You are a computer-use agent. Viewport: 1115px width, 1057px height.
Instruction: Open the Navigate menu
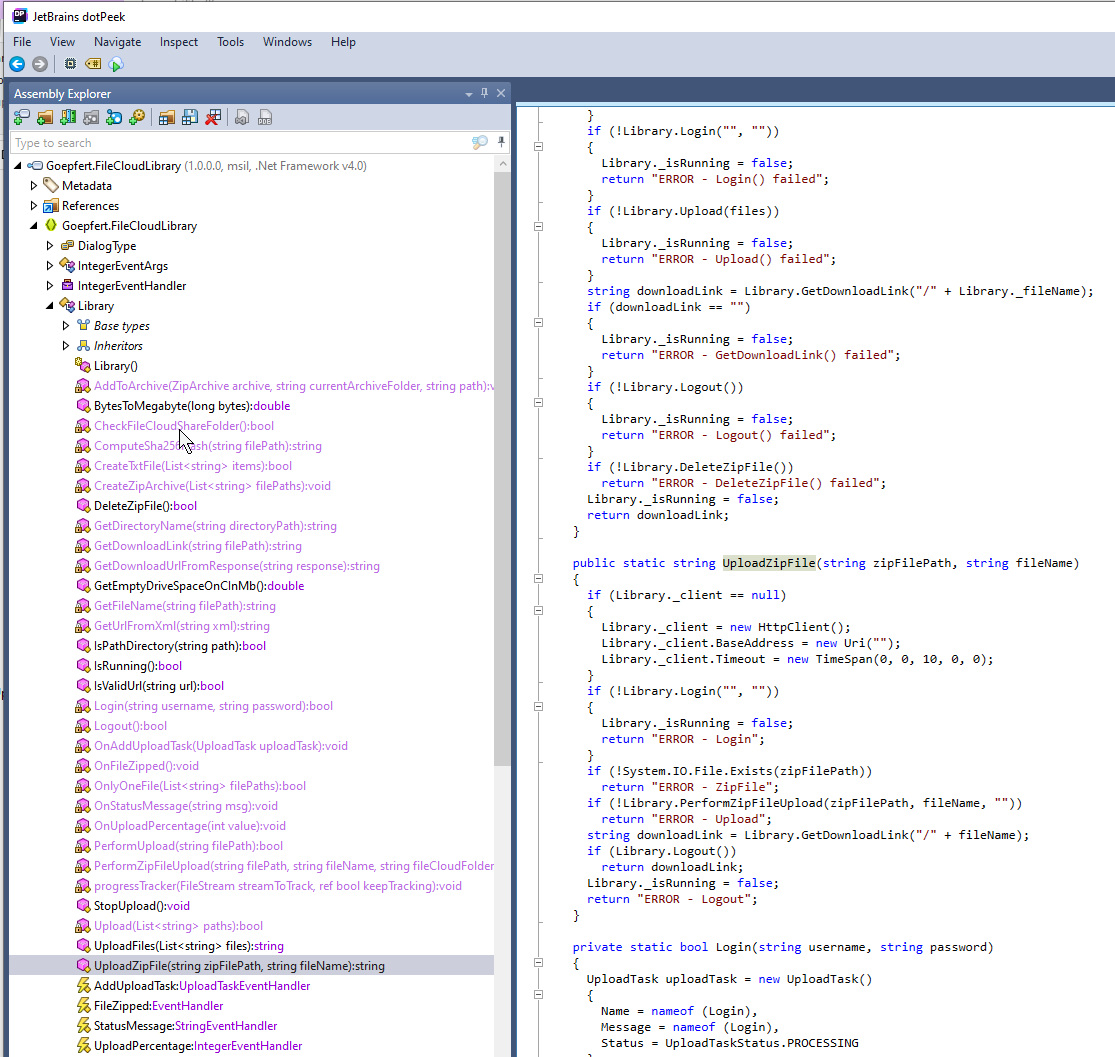117,42
